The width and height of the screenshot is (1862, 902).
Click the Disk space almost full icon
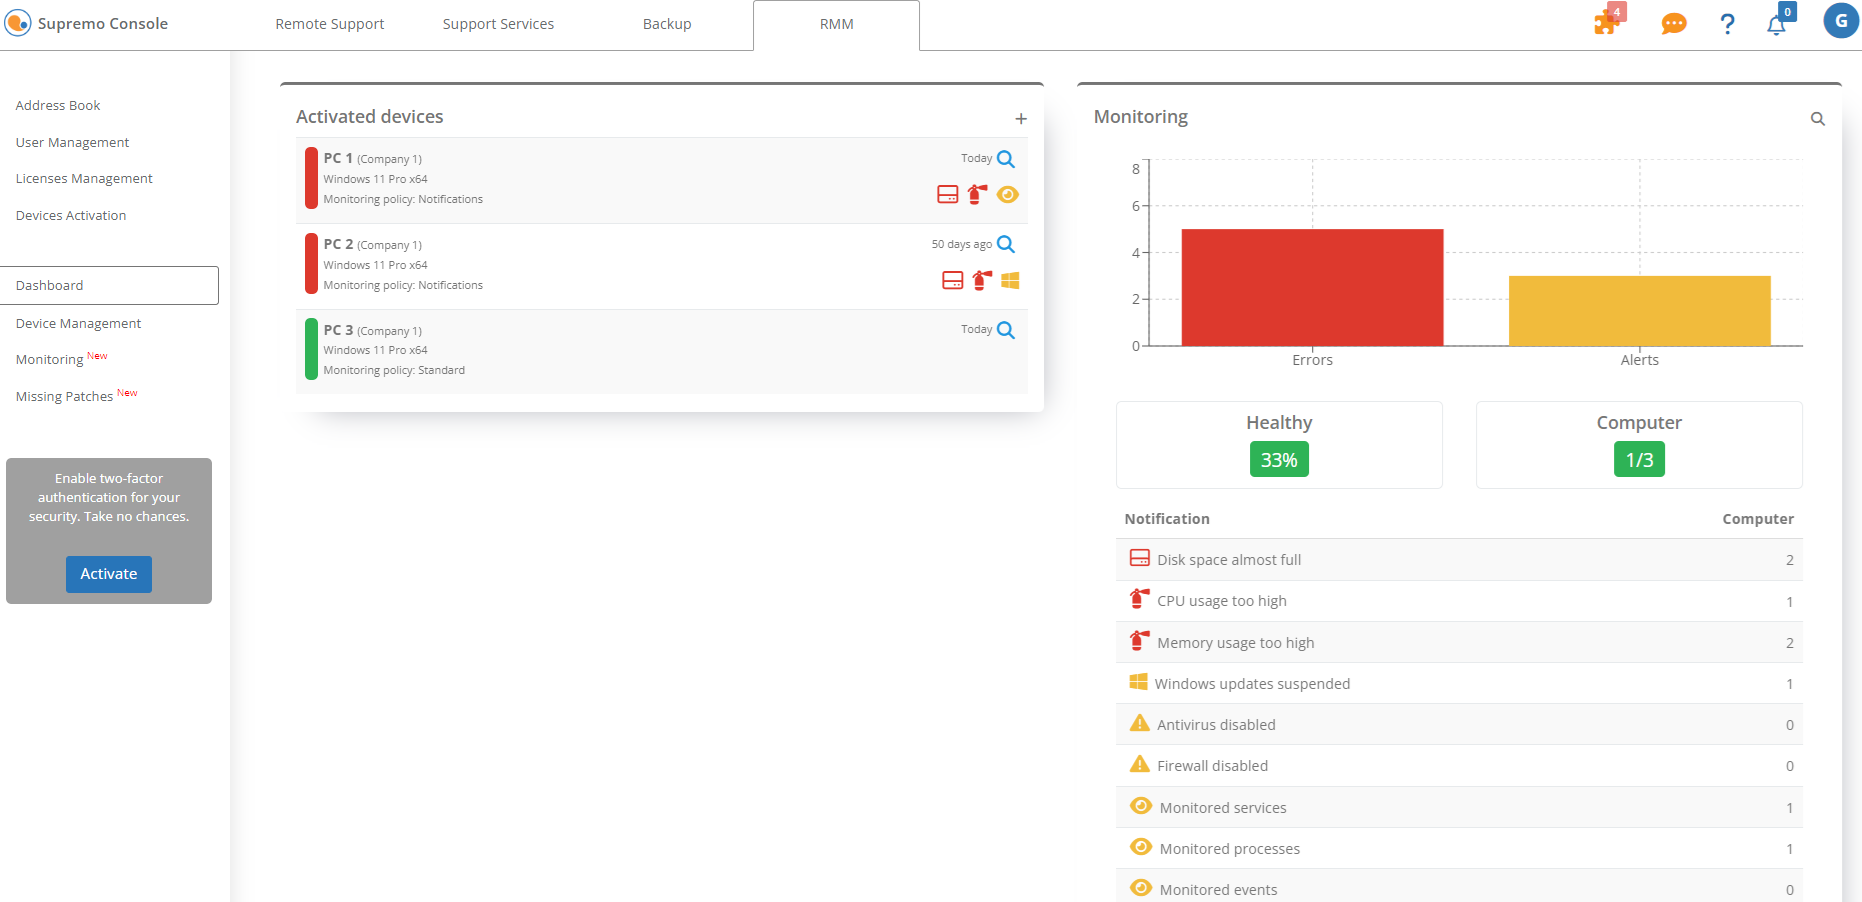1140,558
